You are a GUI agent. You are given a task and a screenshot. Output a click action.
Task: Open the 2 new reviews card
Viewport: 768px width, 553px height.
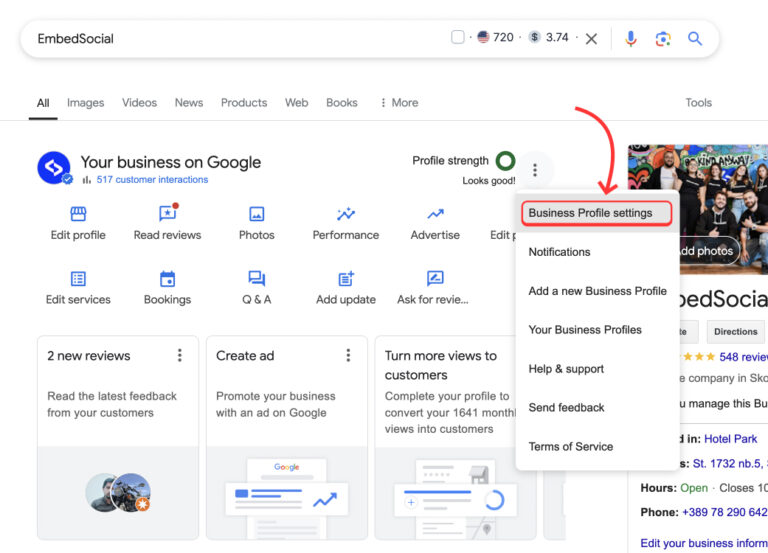[118, 437]
